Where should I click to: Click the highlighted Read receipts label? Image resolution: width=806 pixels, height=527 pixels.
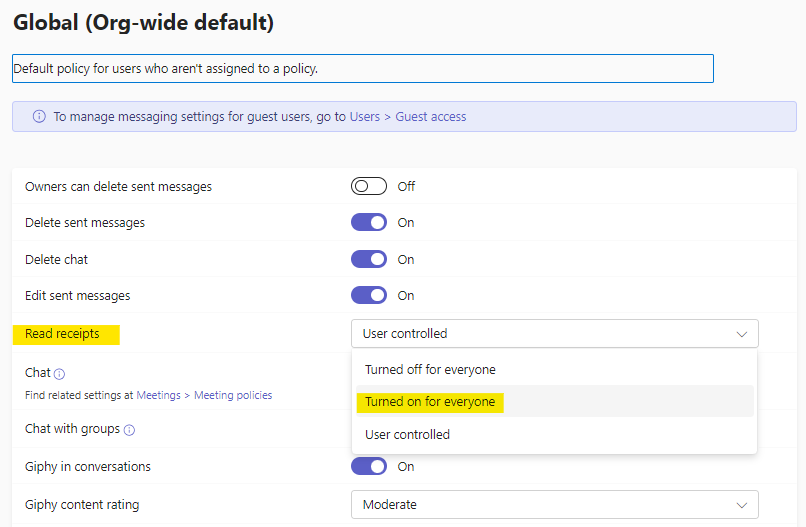(x=62, y=334)
